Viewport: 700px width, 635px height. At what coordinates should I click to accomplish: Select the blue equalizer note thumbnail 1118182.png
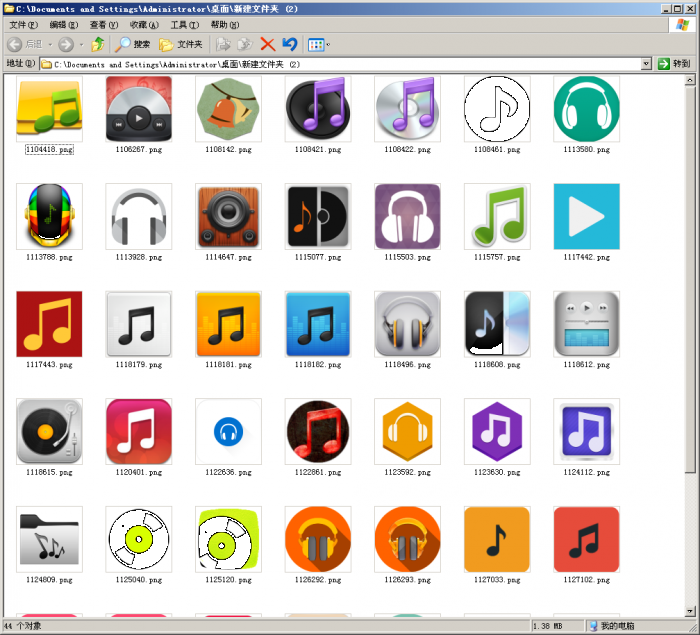pyautogui.click(x=318, y=324)
